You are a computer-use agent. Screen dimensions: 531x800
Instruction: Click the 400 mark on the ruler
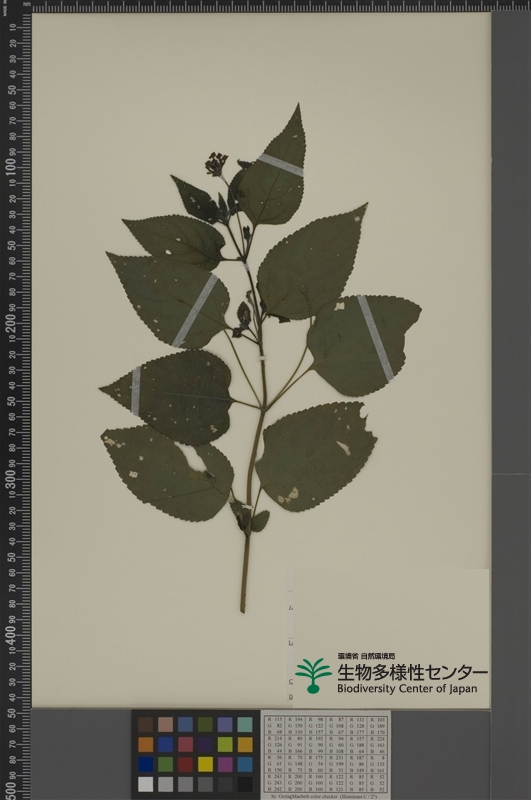pos(11,635)
